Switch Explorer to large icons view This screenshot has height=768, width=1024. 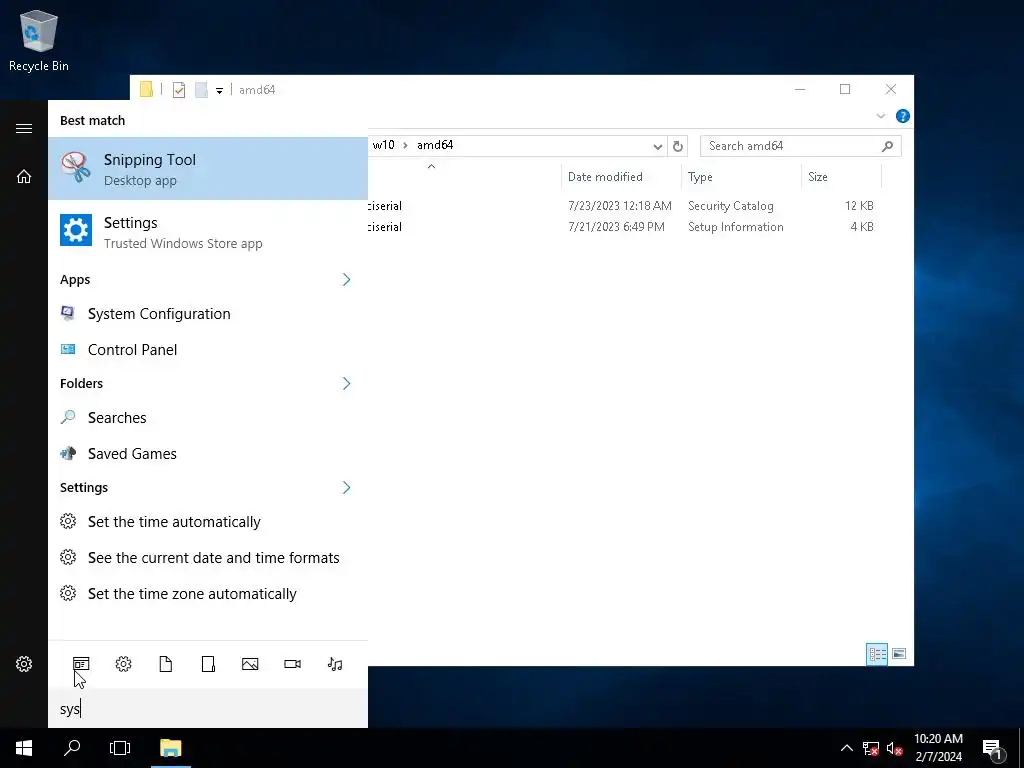(x=899, y=654)
